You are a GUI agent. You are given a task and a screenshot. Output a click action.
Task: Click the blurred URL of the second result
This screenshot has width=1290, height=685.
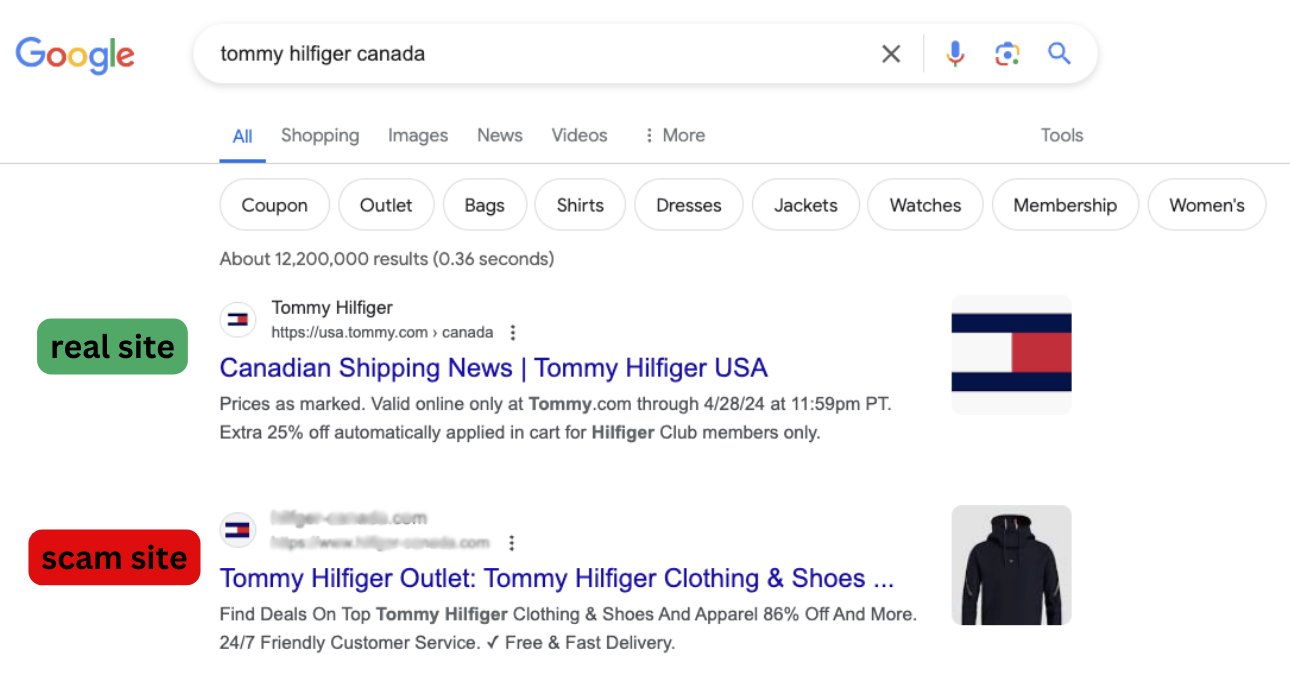pos(380,543)
